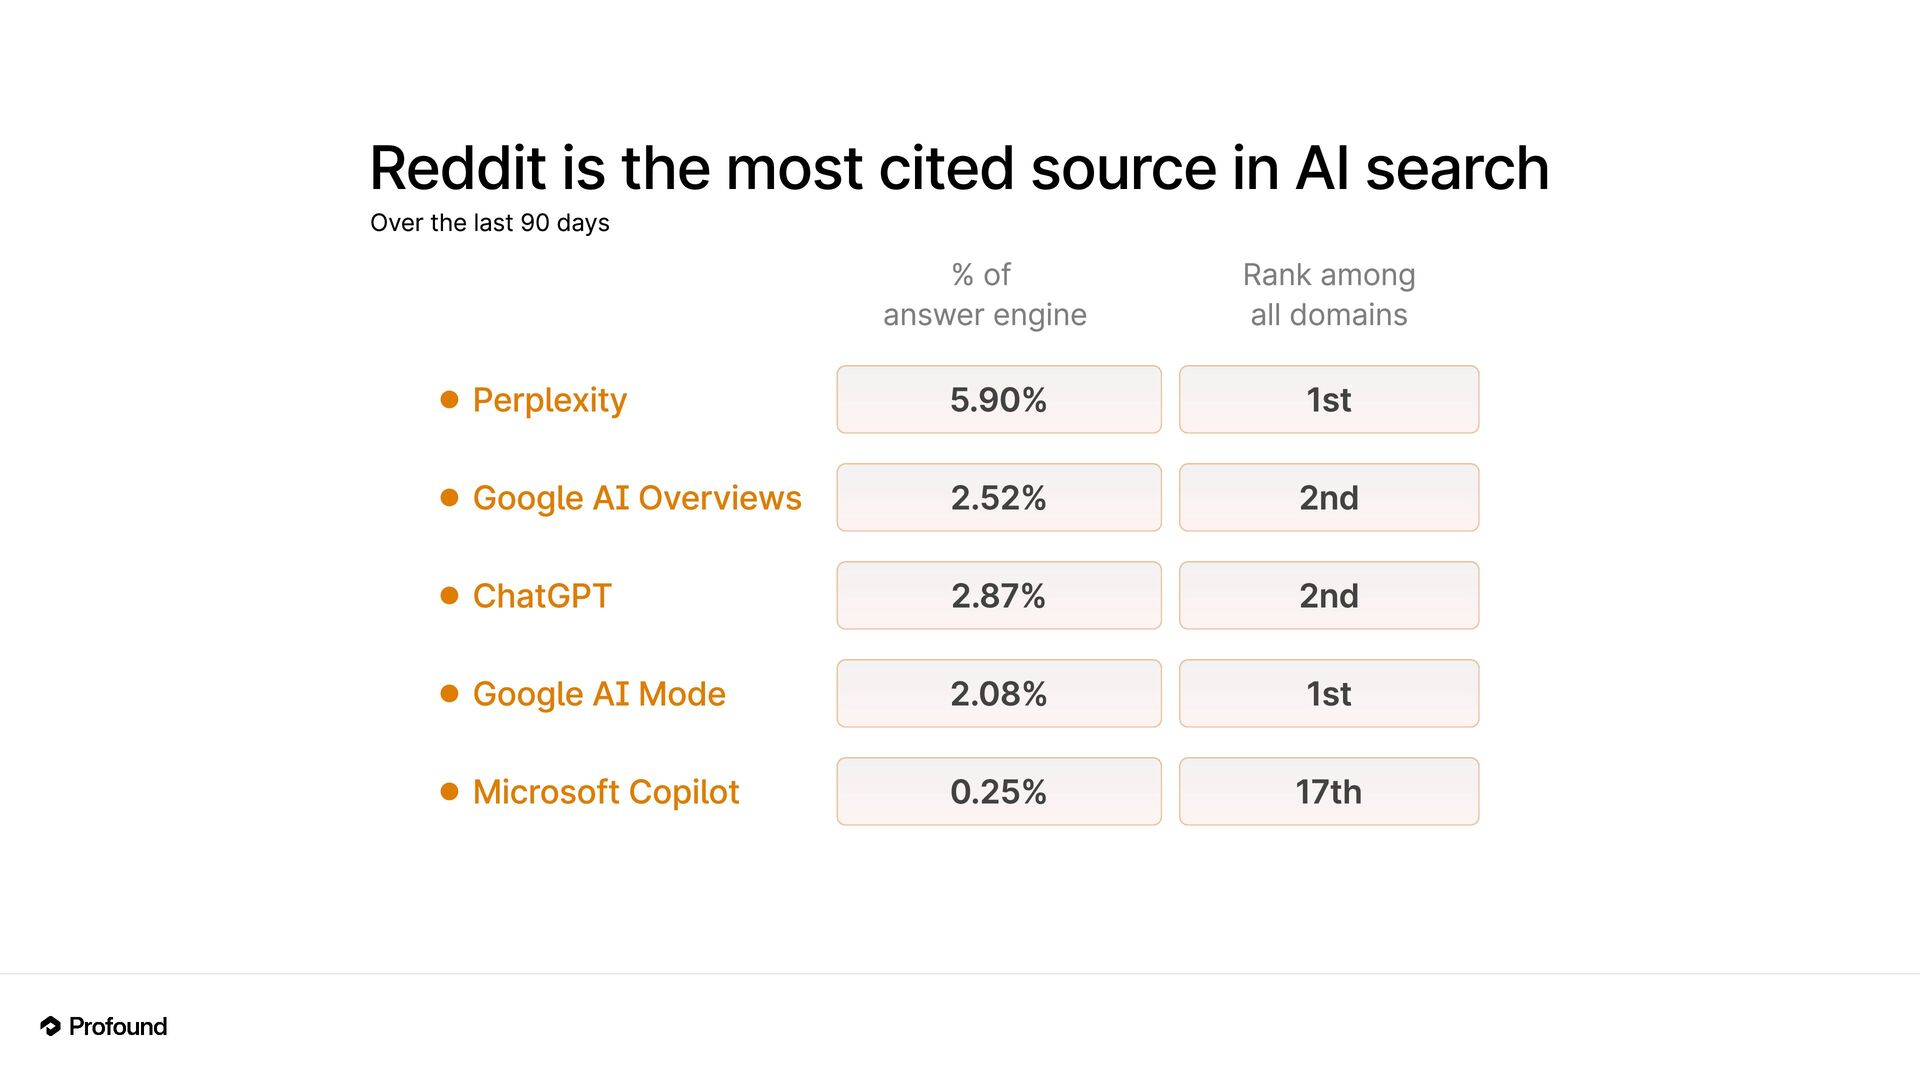Select the Perplexity label
Viewport: 1920px width, 1080px height.
point(549,400)
